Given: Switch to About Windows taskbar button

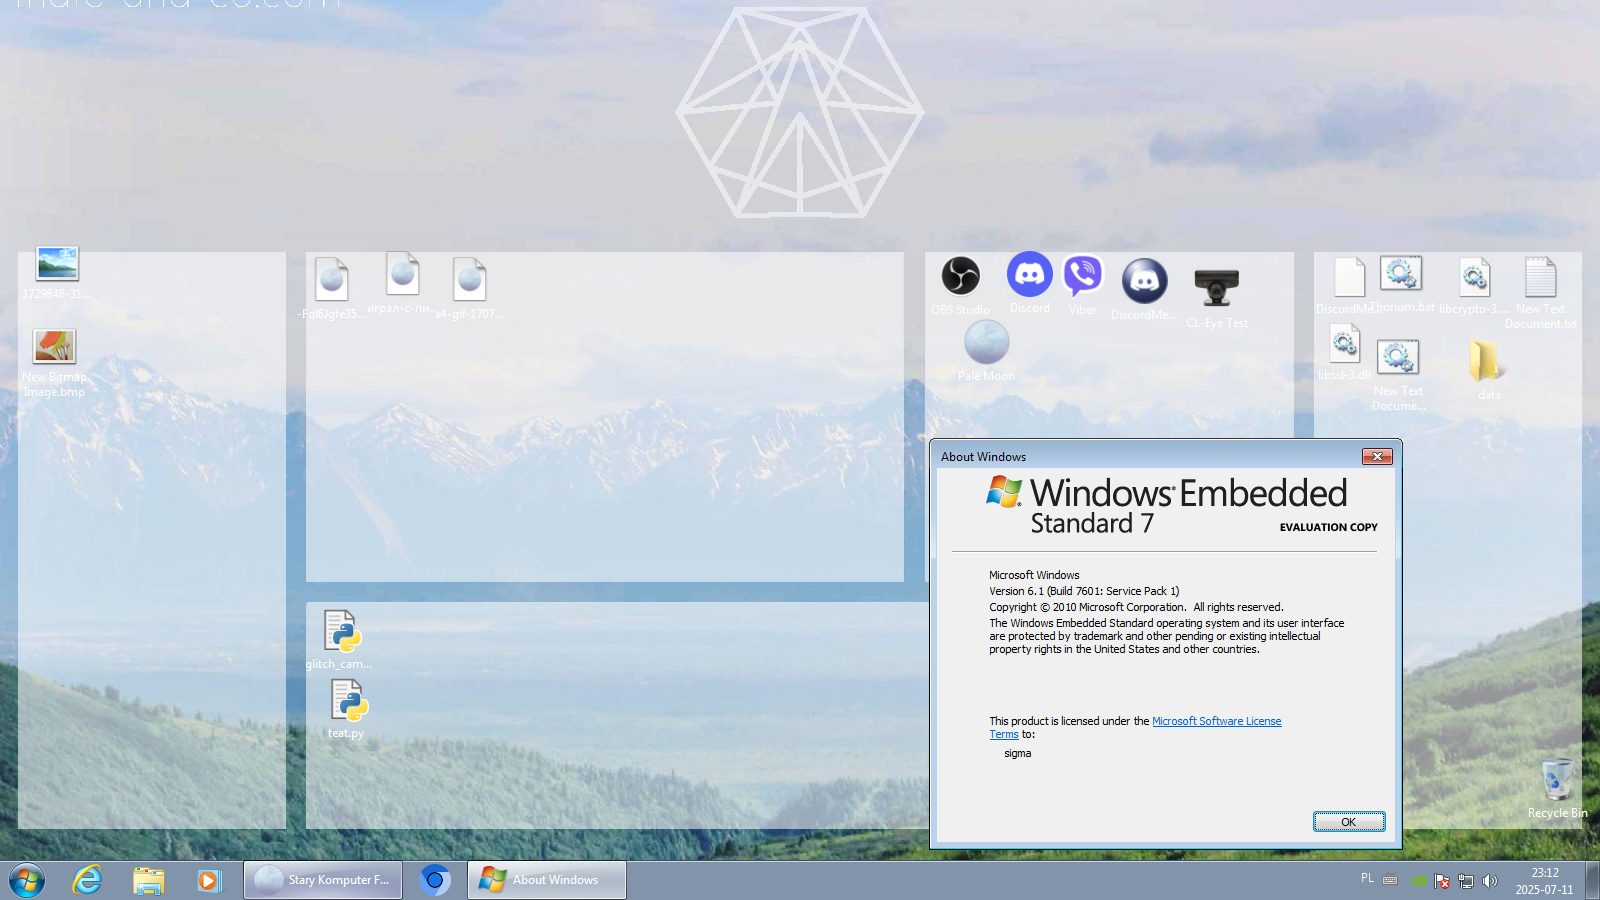Looking at the screenshot, I should click(546, 880).
